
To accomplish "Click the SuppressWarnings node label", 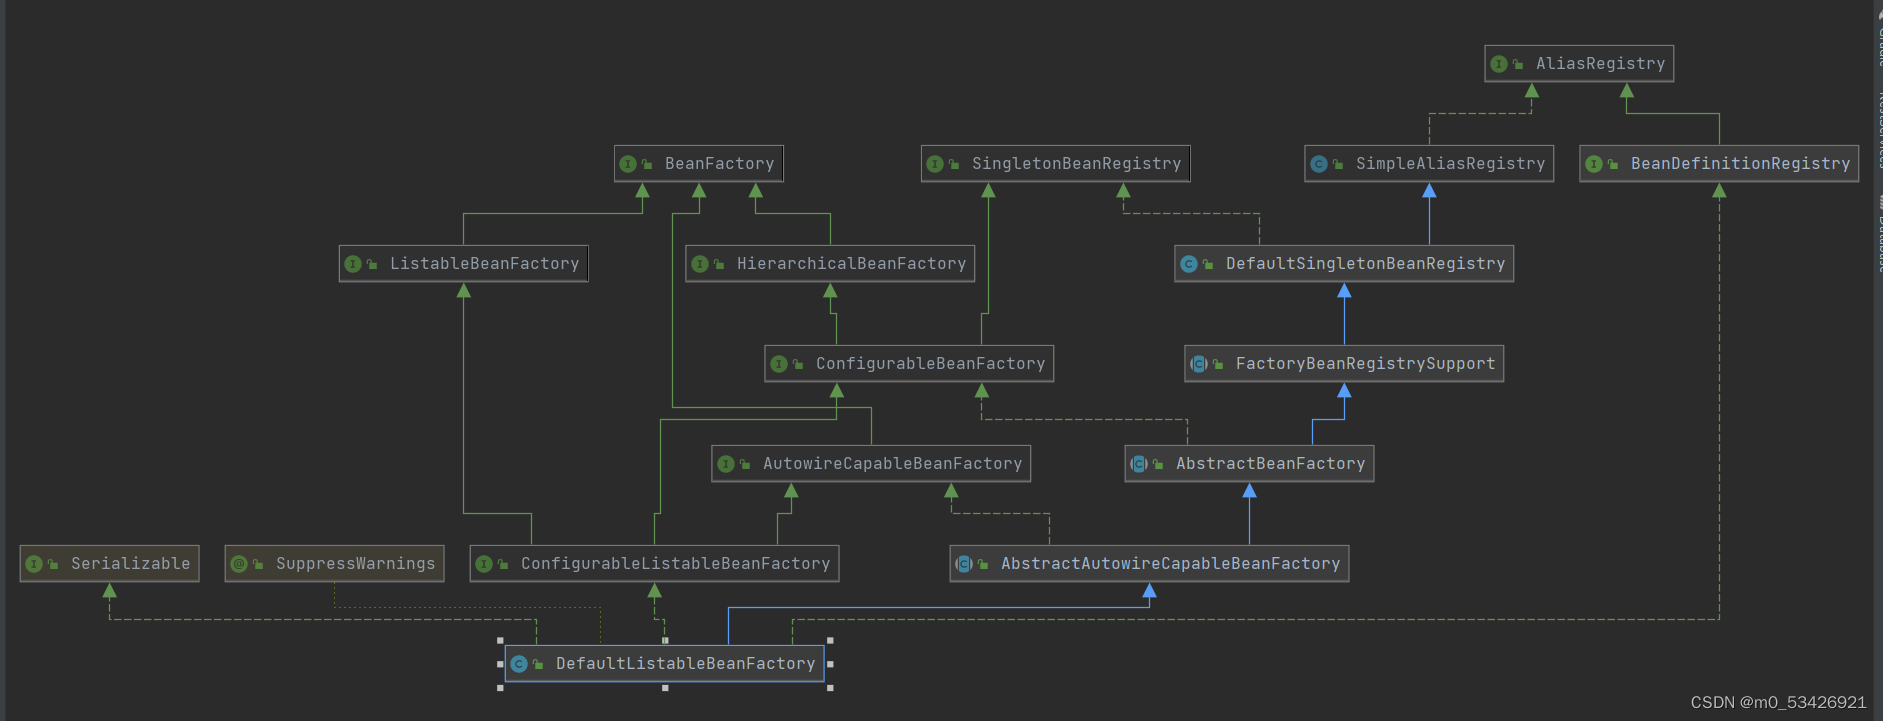I will tap(355, 564).
